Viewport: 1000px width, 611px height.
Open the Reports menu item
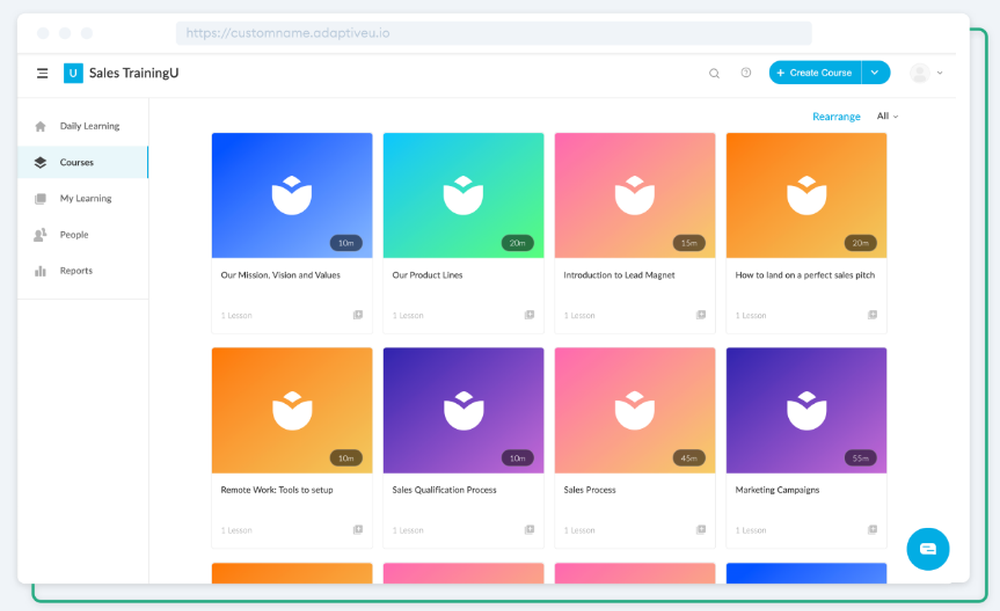tap(83, 271)
